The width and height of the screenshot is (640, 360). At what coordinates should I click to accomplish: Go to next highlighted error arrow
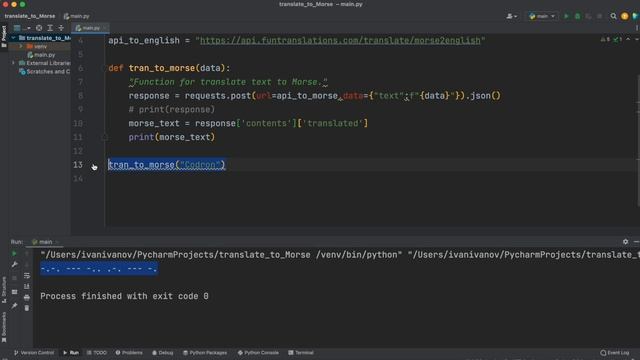coord(636,40)
